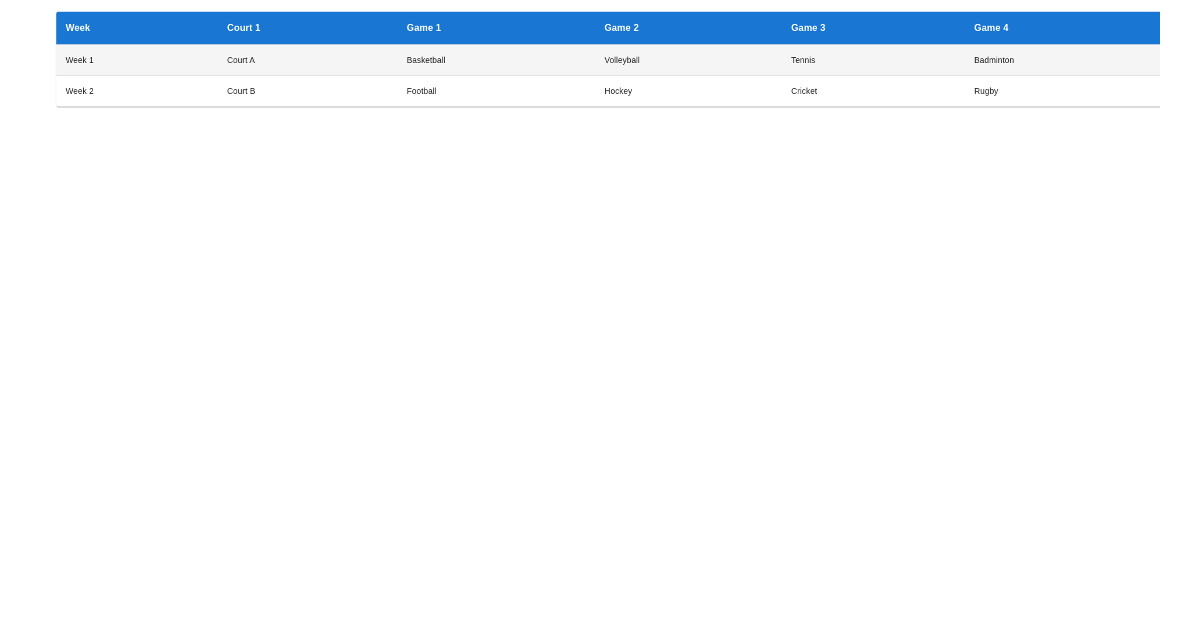The height and width of the screenshot is (630, 1200).
Task: Click the Game 2 column header
Action: click(x=621, y=27)
